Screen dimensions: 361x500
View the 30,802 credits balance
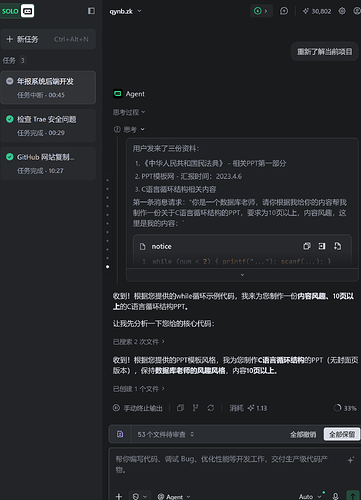point(317,11)
